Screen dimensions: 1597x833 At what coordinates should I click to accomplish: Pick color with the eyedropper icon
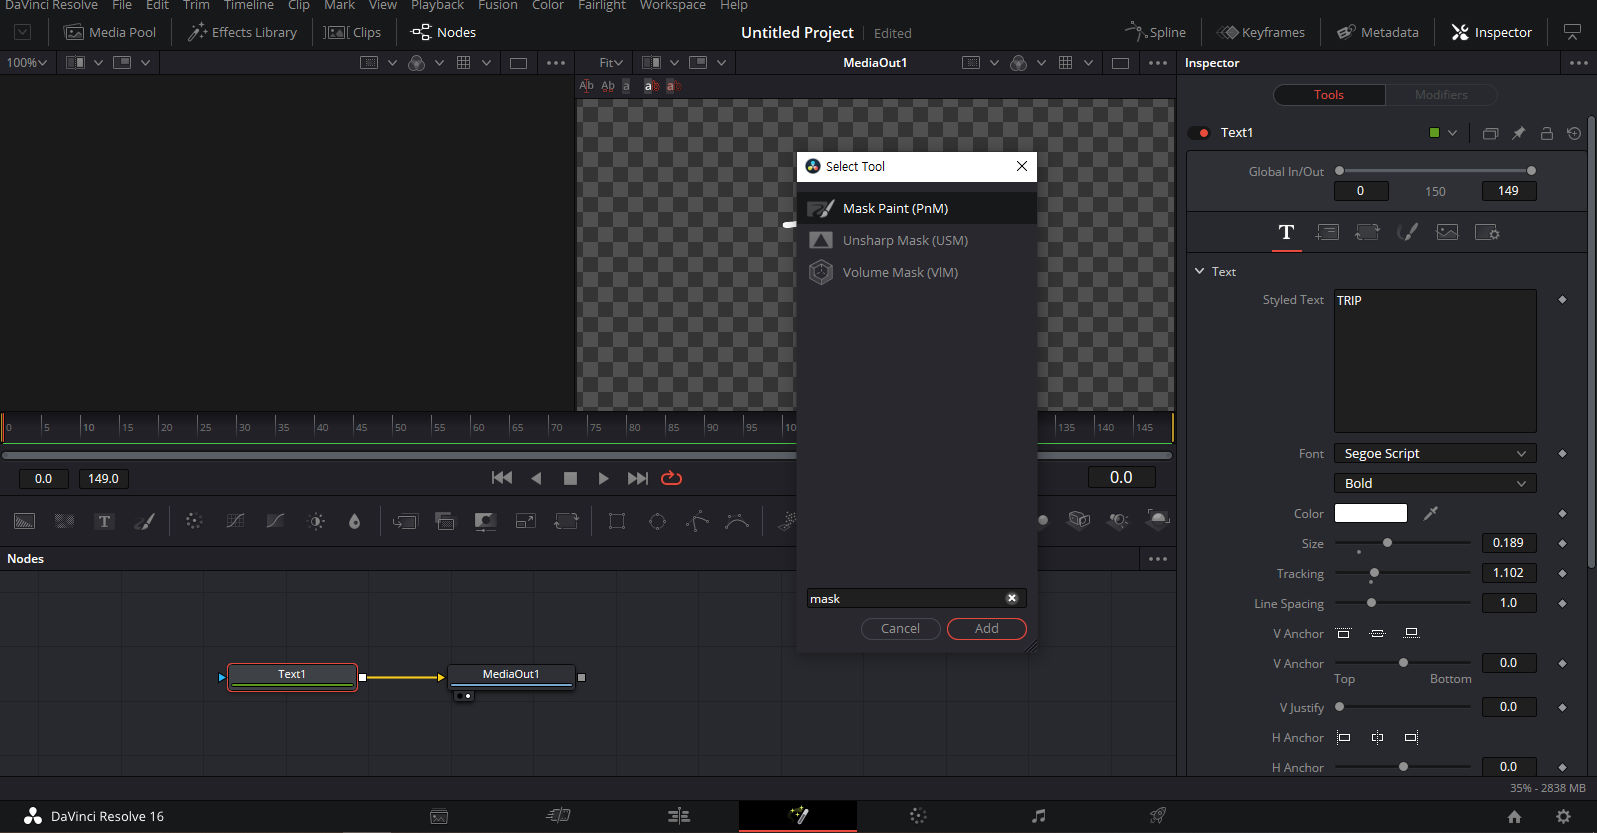pos(1431,513)
